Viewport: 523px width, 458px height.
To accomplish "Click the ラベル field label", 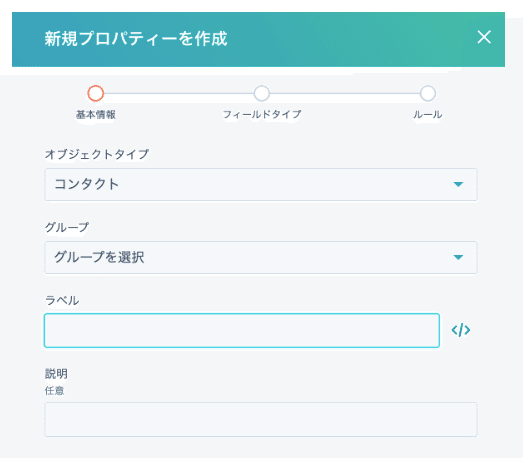I will 62,301.
